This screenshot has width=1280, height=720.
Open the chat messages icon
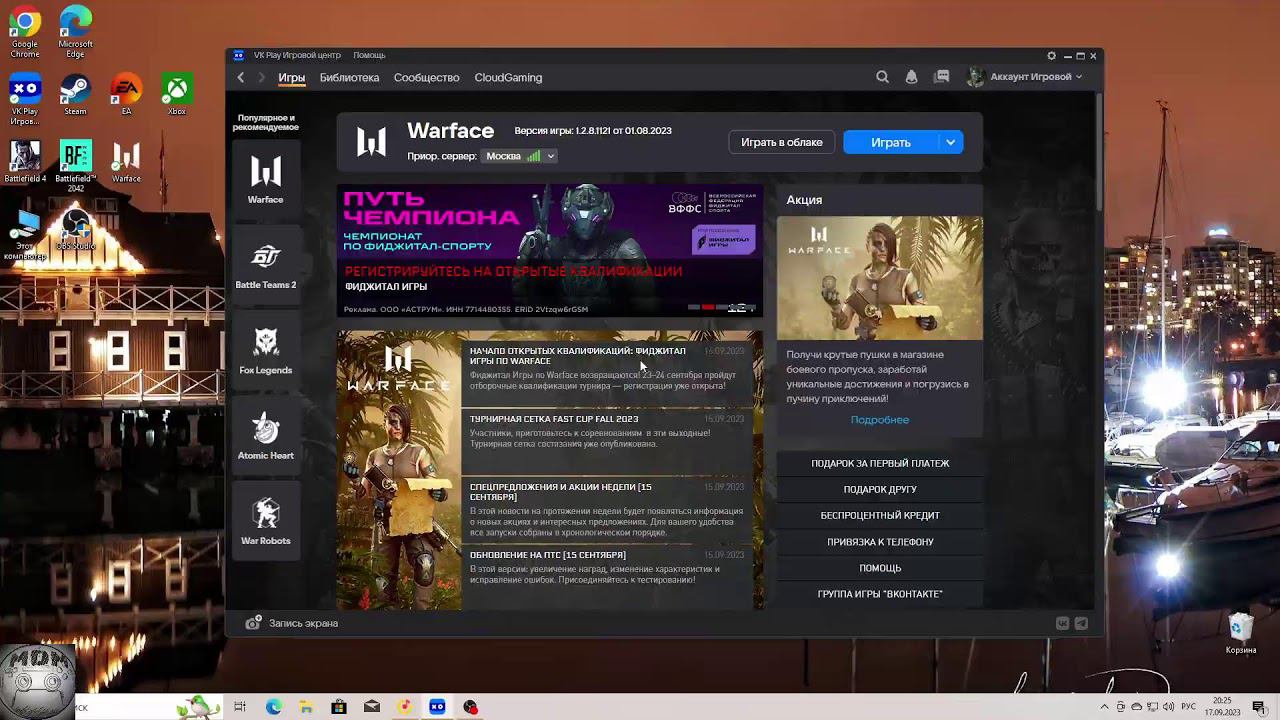pos(942,77)
